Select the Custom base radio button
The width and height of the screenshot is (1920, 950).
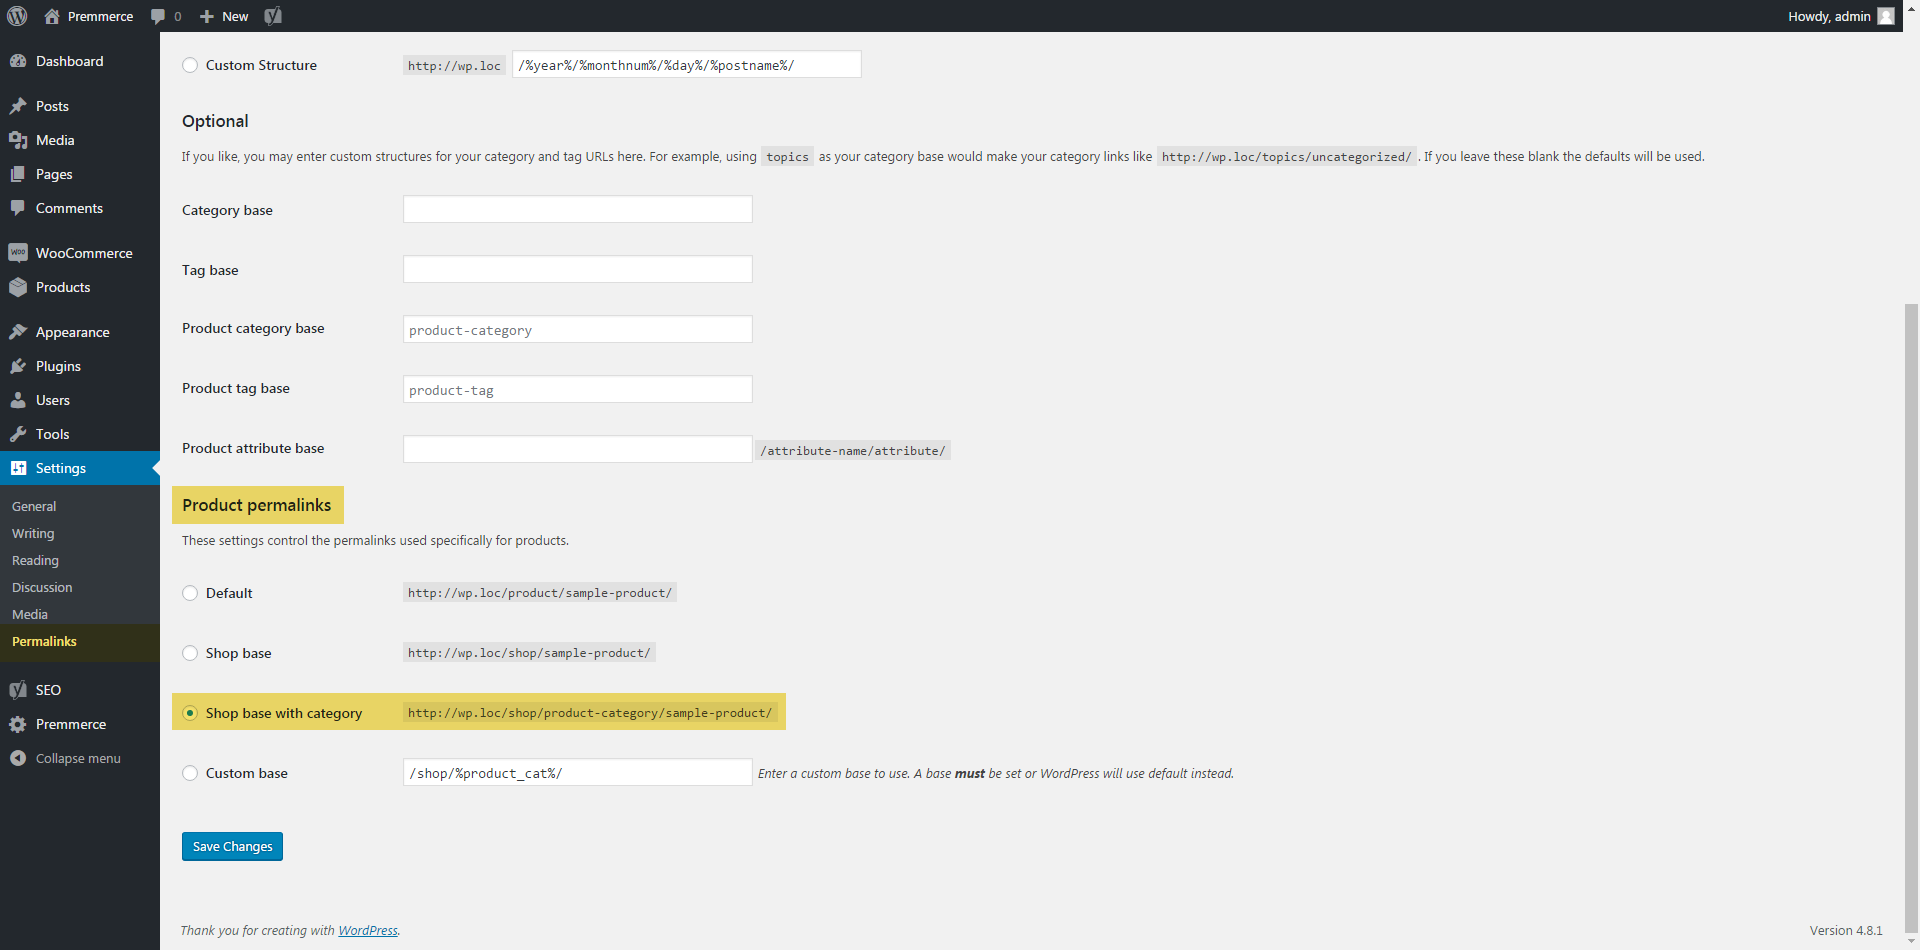click(190, 773)
